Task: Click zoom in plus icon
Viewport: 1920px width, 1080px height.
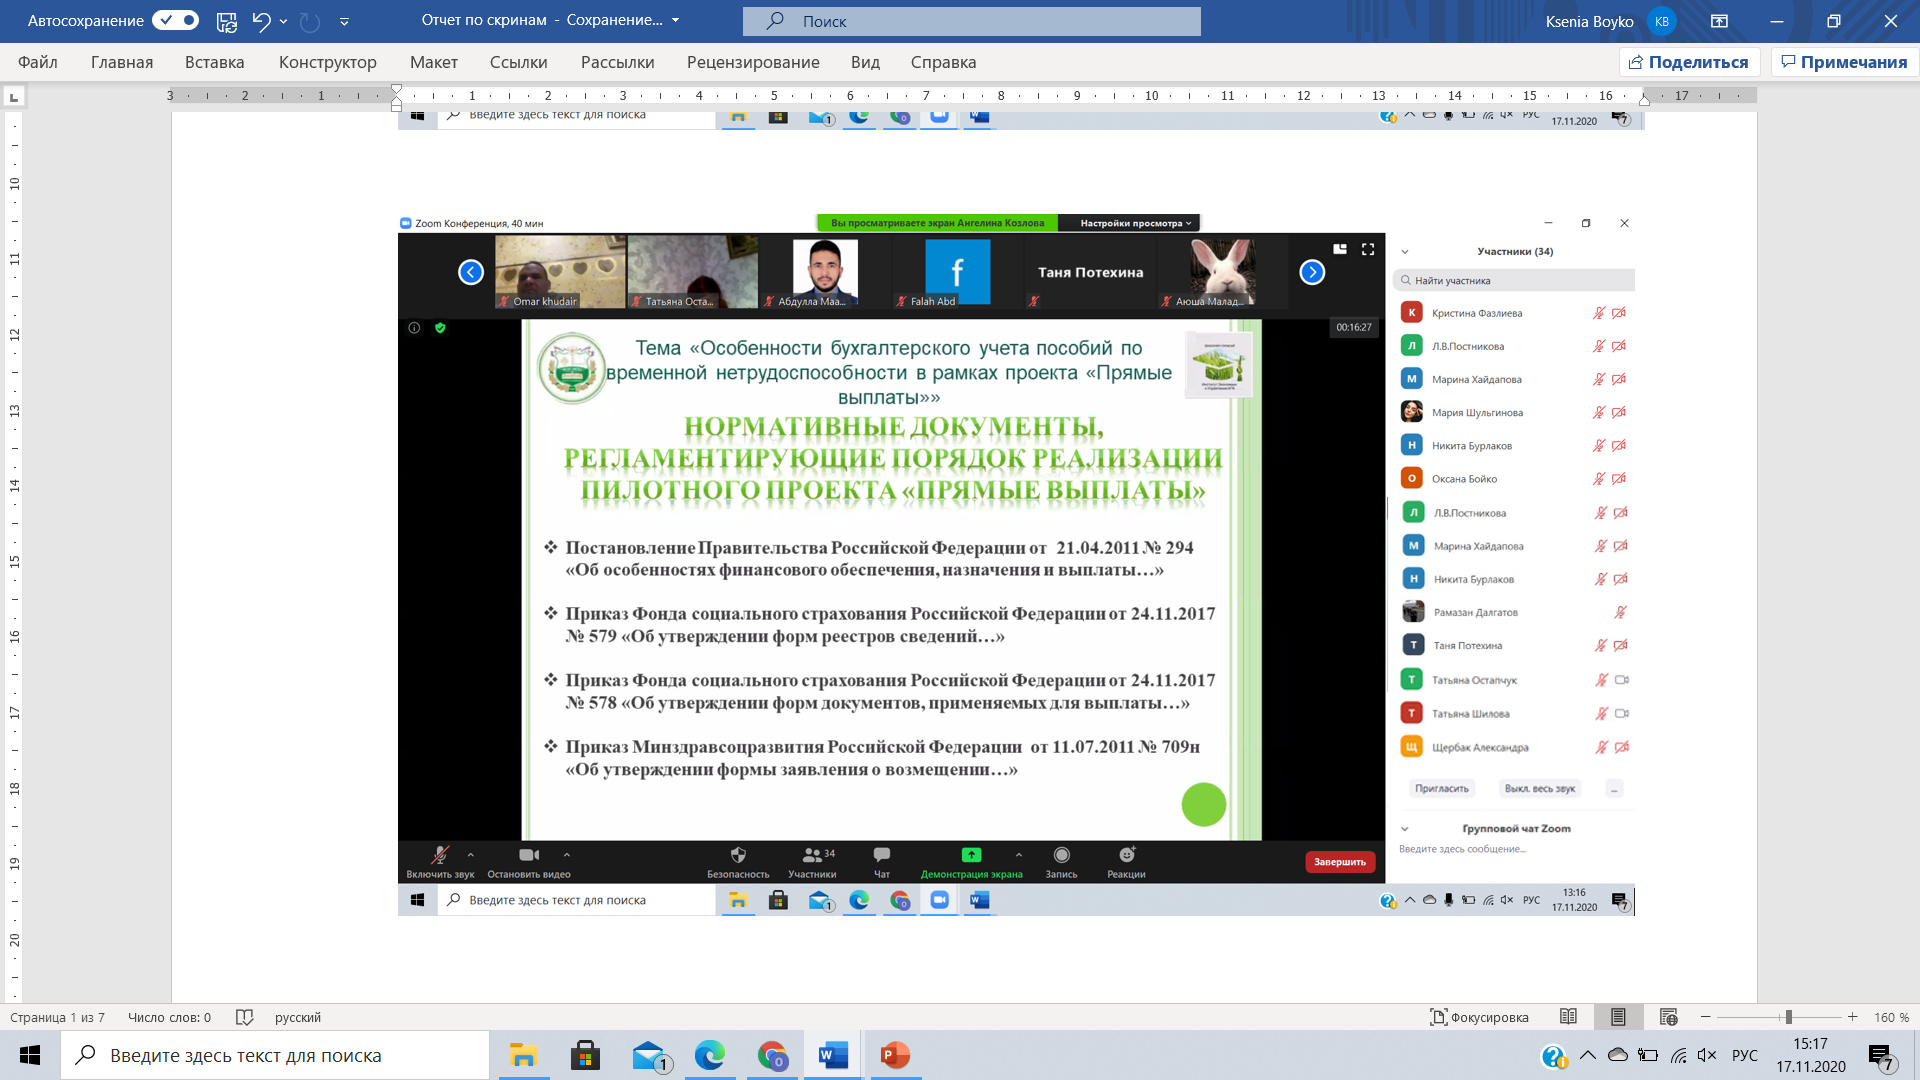Action: coord(1852,1017)
